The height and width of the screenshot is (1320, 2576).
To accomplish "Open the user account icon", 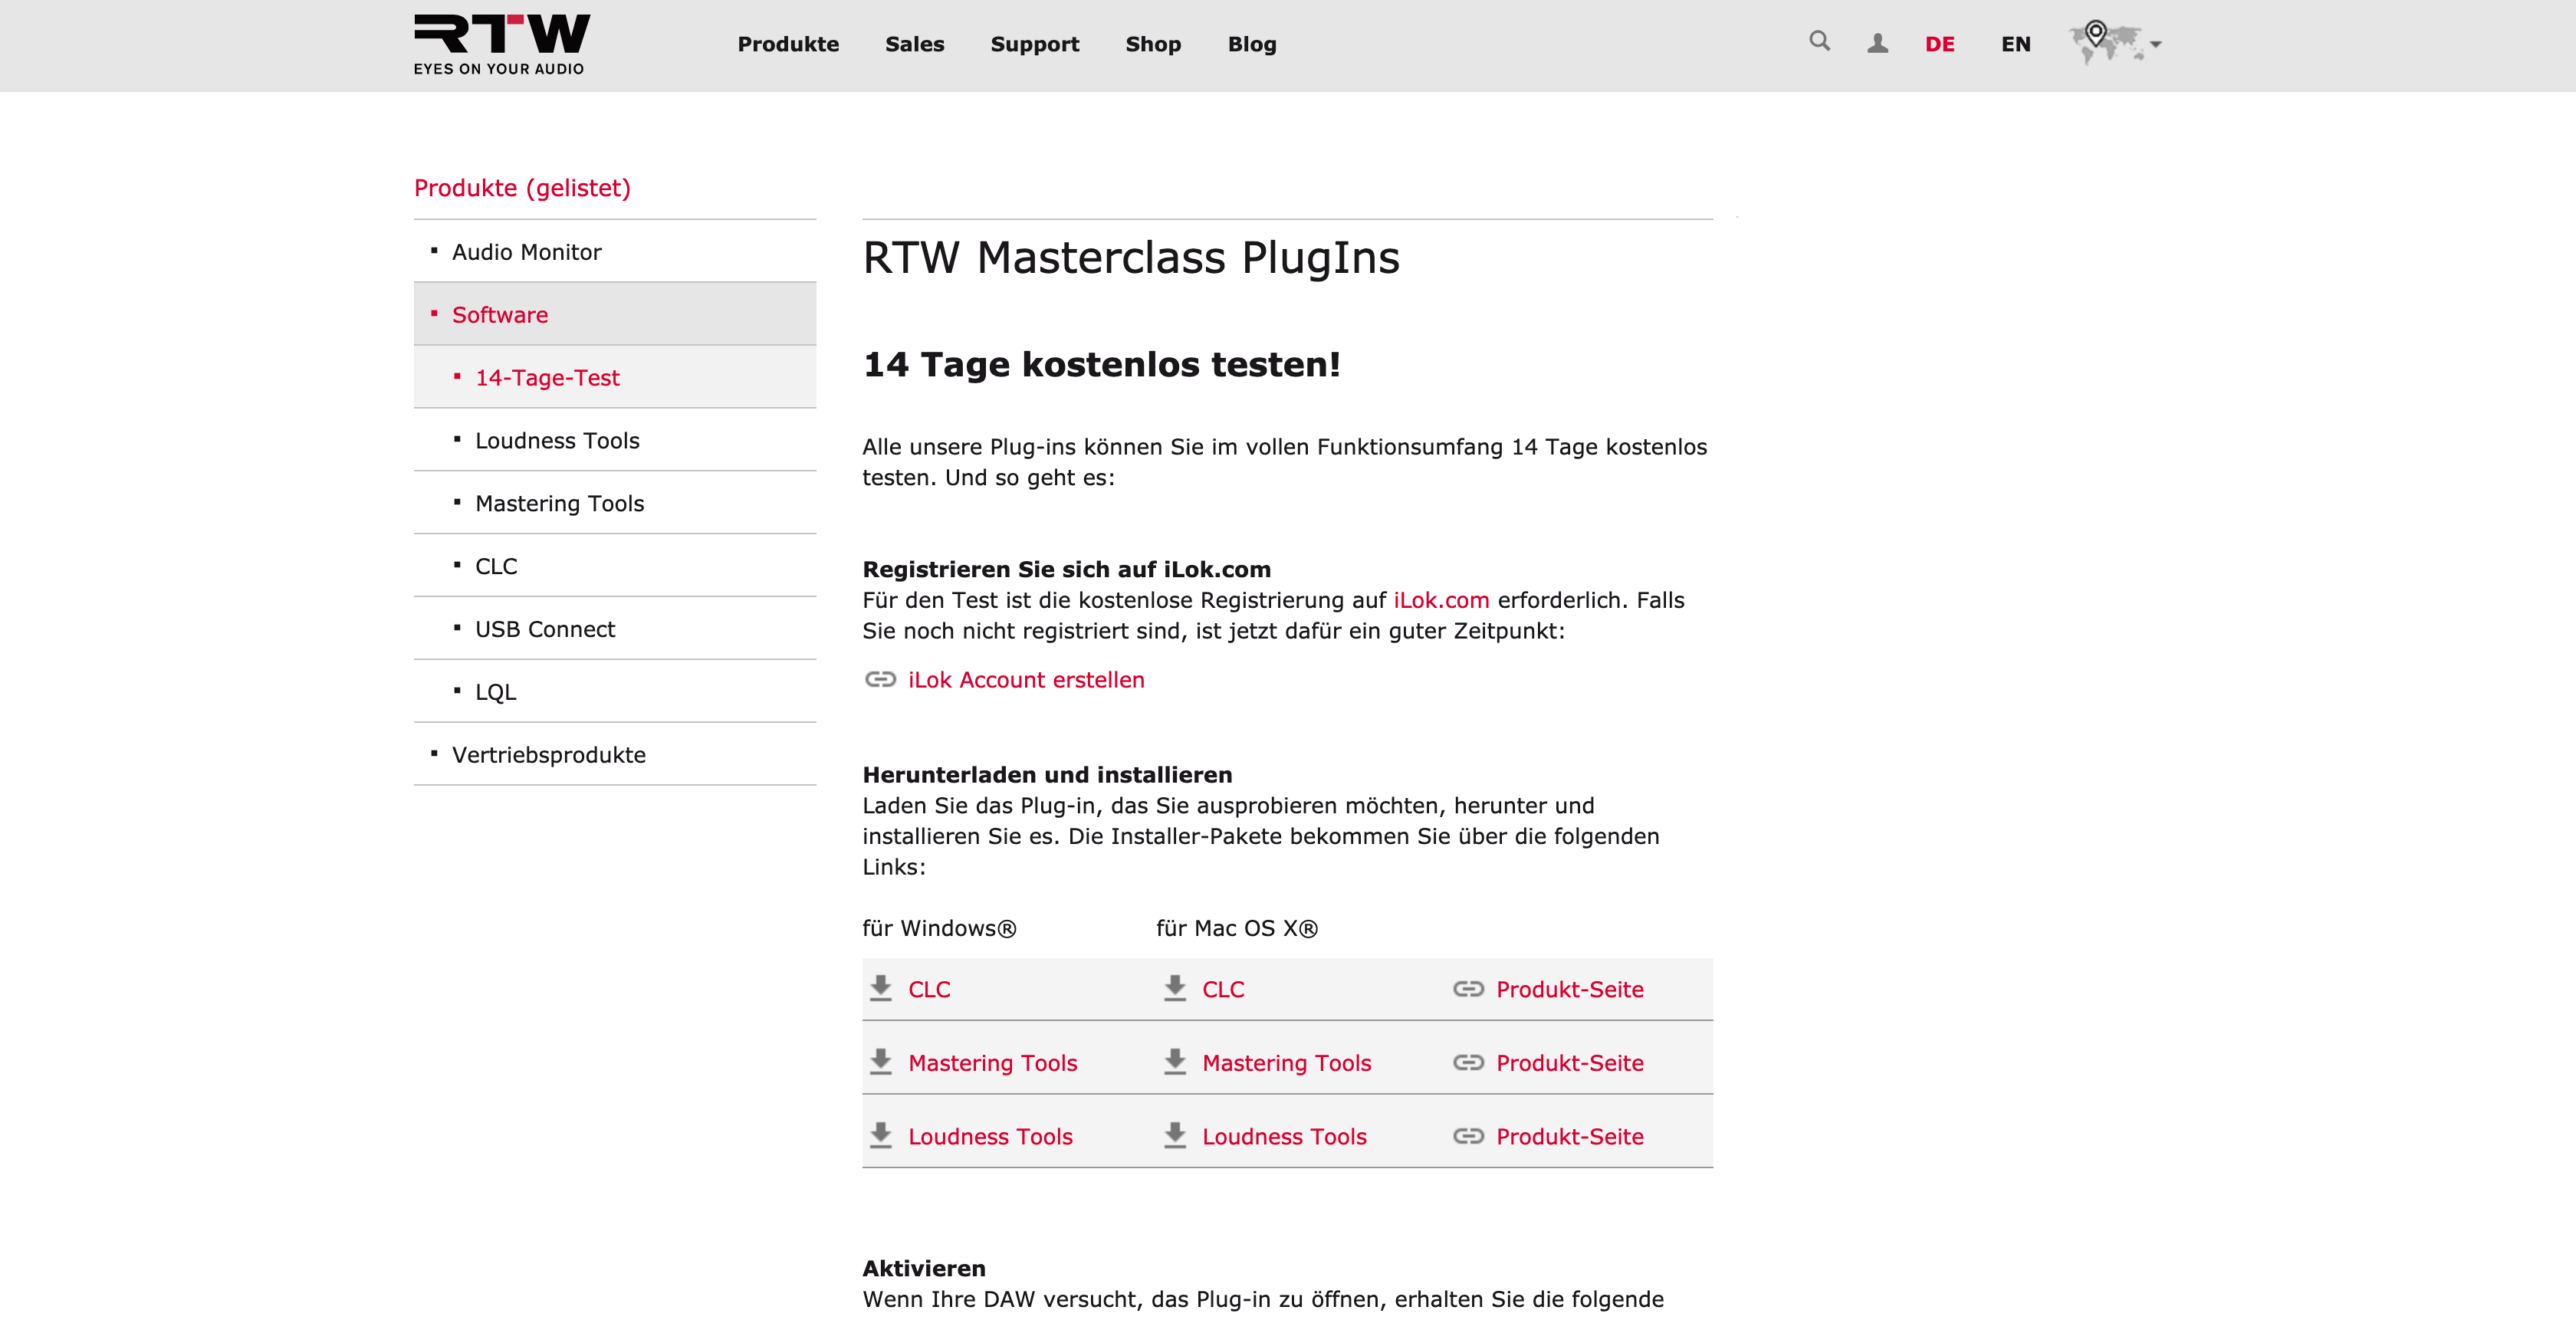I will [1877, 43].
